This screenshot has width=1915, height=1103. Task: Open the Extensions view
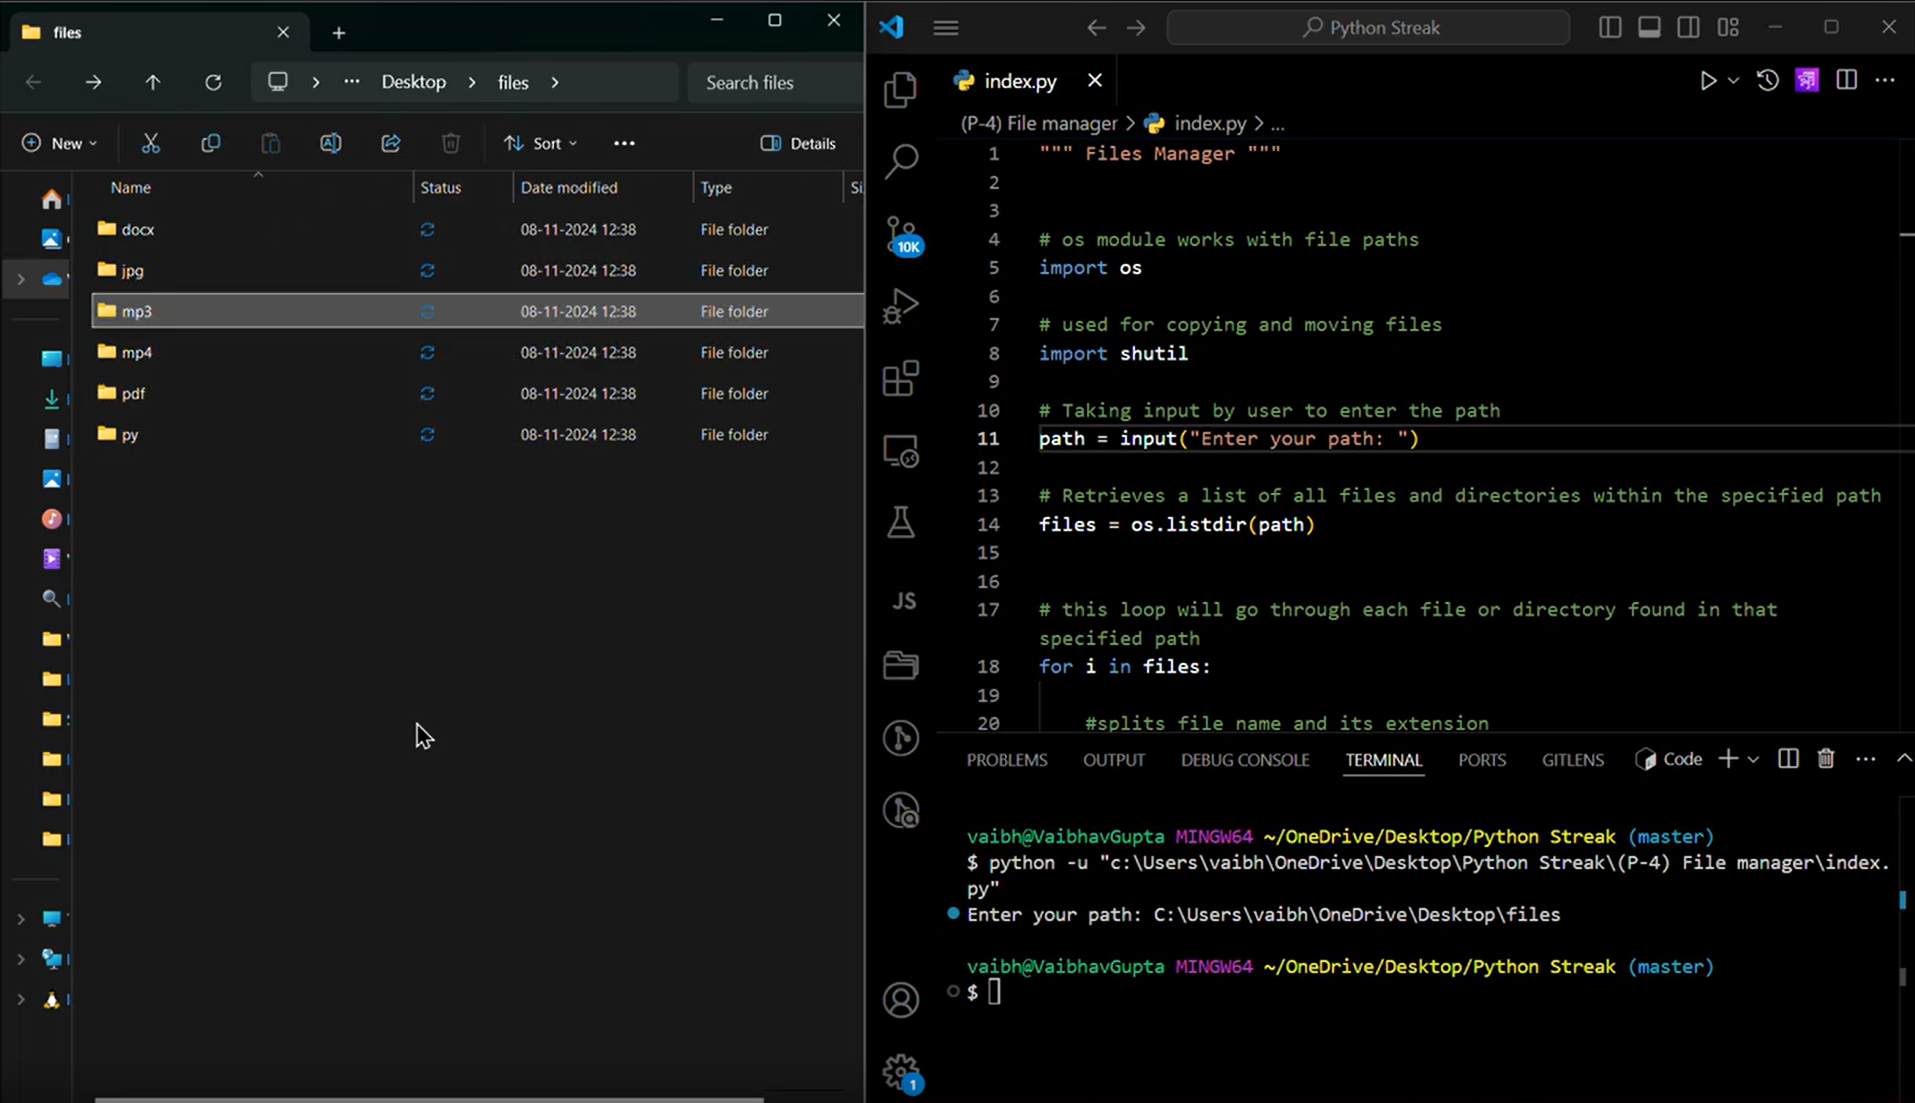(x=901, y=378)
